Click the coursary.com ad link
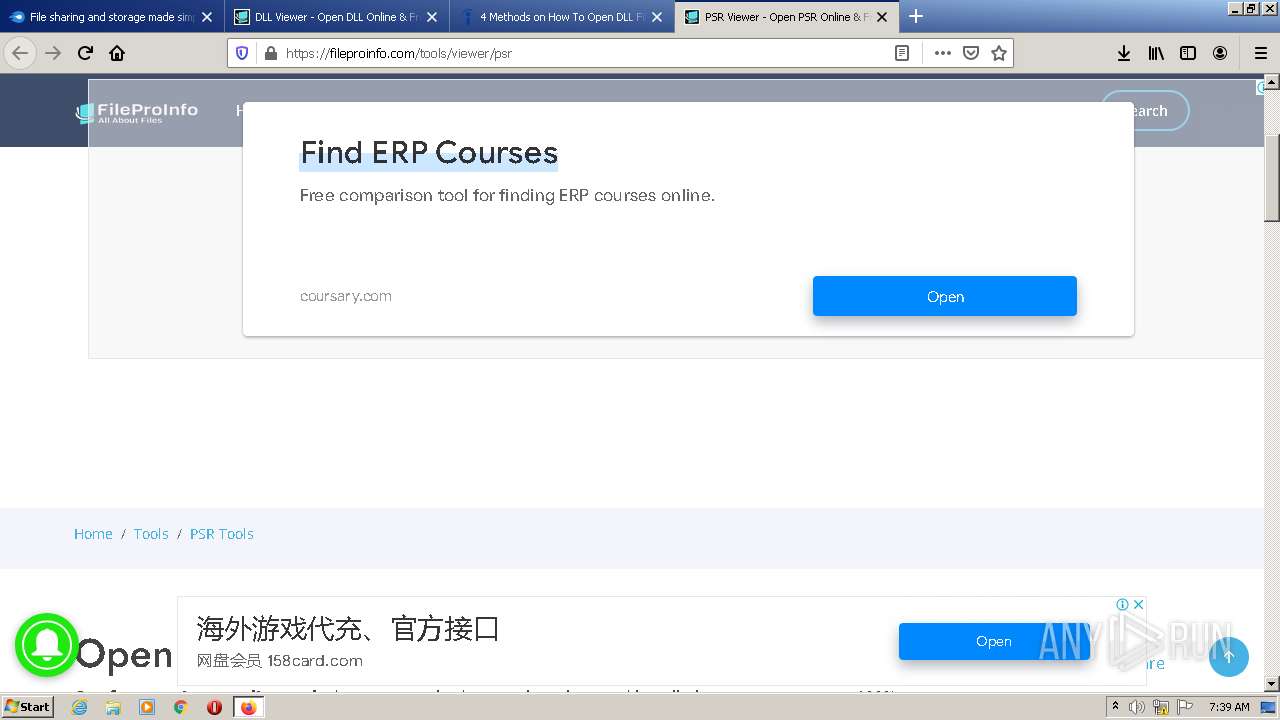 [x=346, y=296]
